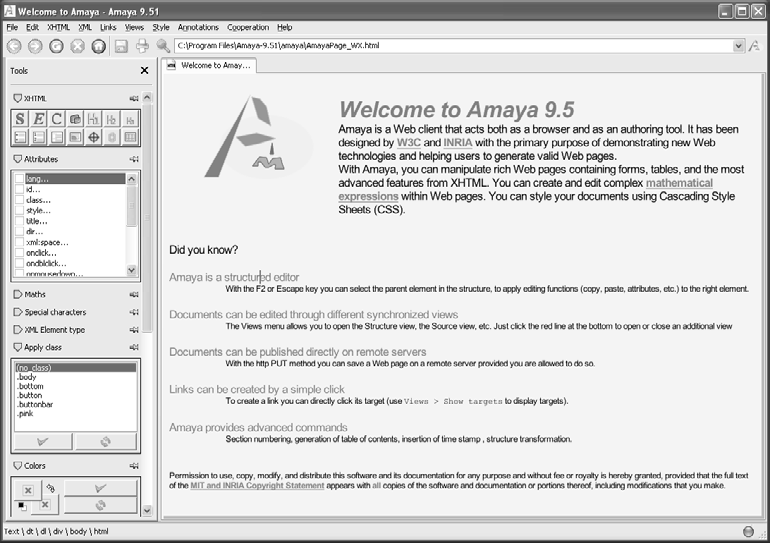The height and width of the screenshot is (543, 770).
Task: Click the Amaya logo icon beside the address bar
Action: pos(754,46)
